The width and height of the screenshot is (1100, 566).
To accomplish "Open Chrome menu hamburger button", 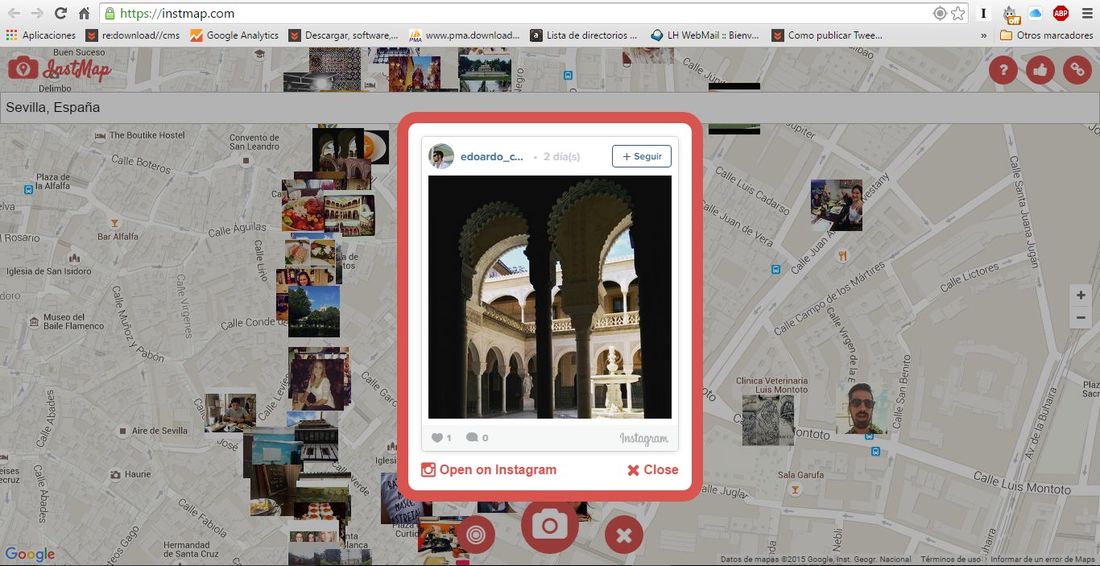I will (x=1087, y=13).
